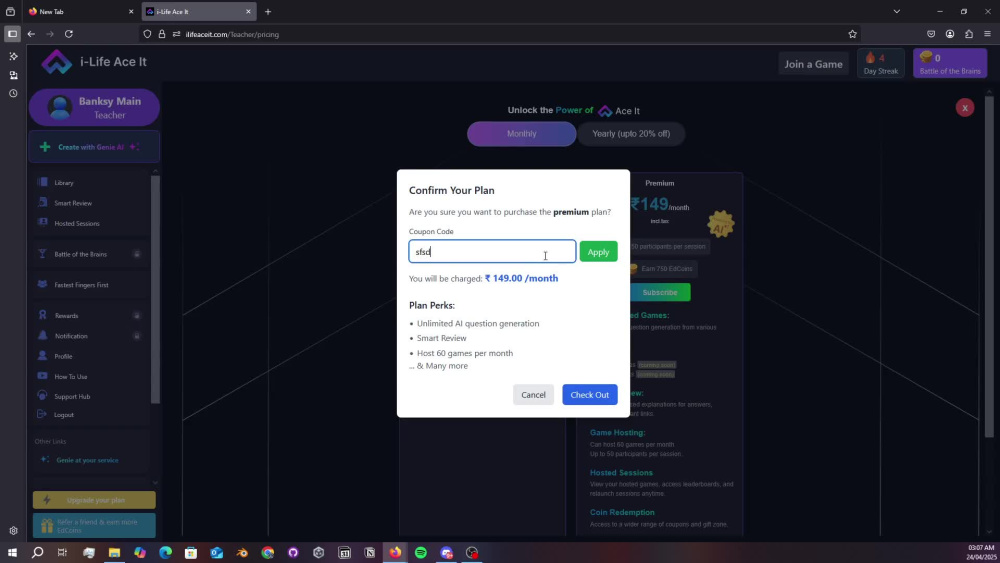The width and height of the screenshot is (1000, 563).
Task: Switch to Yearly (upto 20% off) billing
Action: click(631, 134)
